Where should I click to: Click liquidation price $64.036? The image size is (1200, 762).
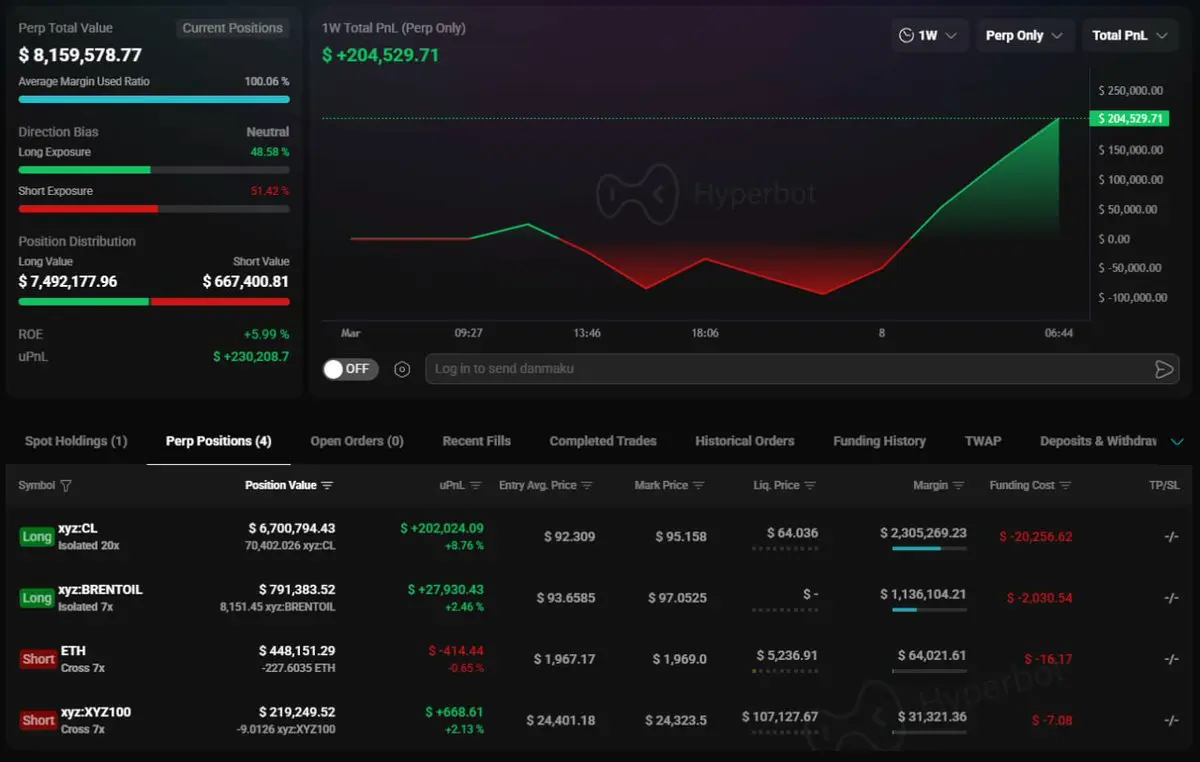(792, 533)
